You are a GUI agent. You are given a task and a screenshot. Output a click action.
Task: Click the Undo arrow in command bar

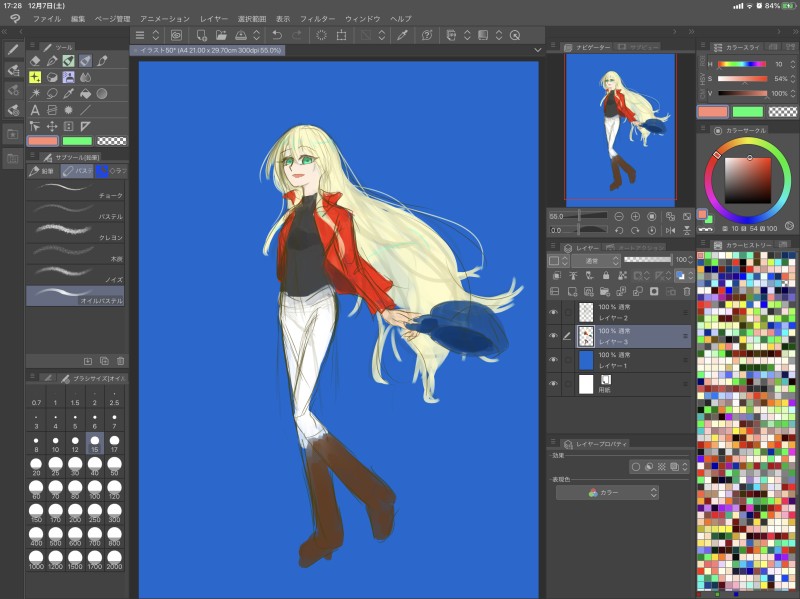coord(277,35)
